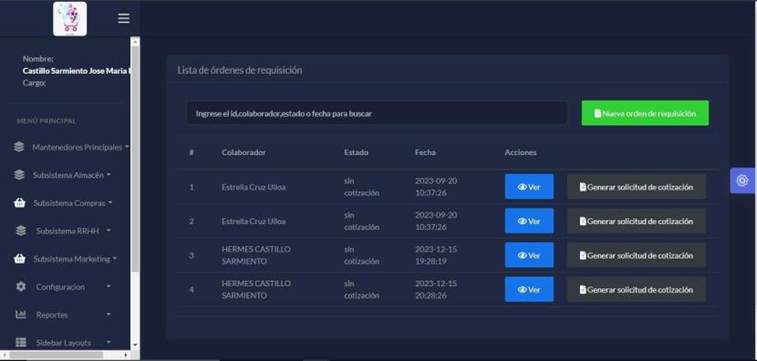Select HERMES CASTILLO SARMIENTO in row 4
The width and height of the screenshot is (757, 361).
[256, 290]
